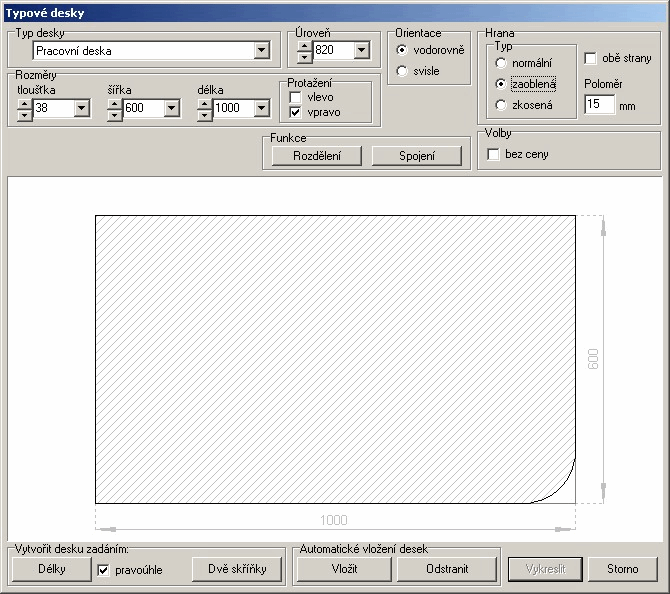Open the Typ desky dropdown list
Screen dimensions: 670x594
261,50
